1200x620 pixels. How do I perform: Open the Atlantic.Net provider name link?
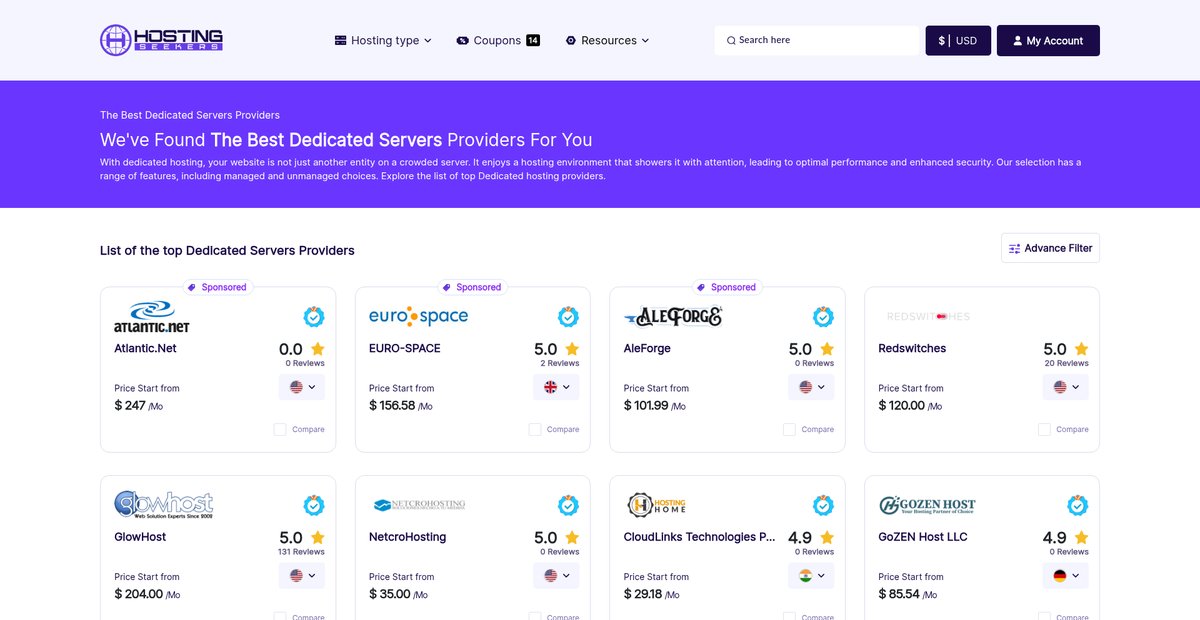click(x=145, y=349)
